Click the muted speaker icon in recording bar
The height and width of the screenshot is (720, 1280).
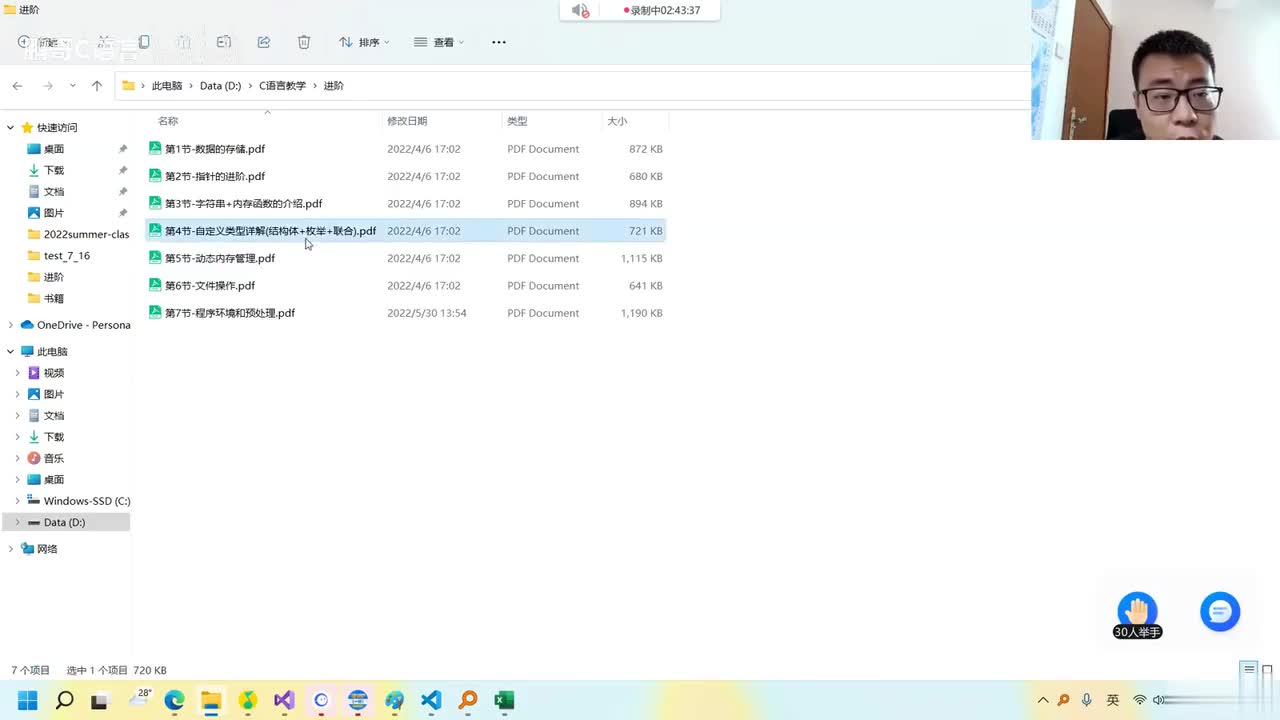click(x=580, y=10)
